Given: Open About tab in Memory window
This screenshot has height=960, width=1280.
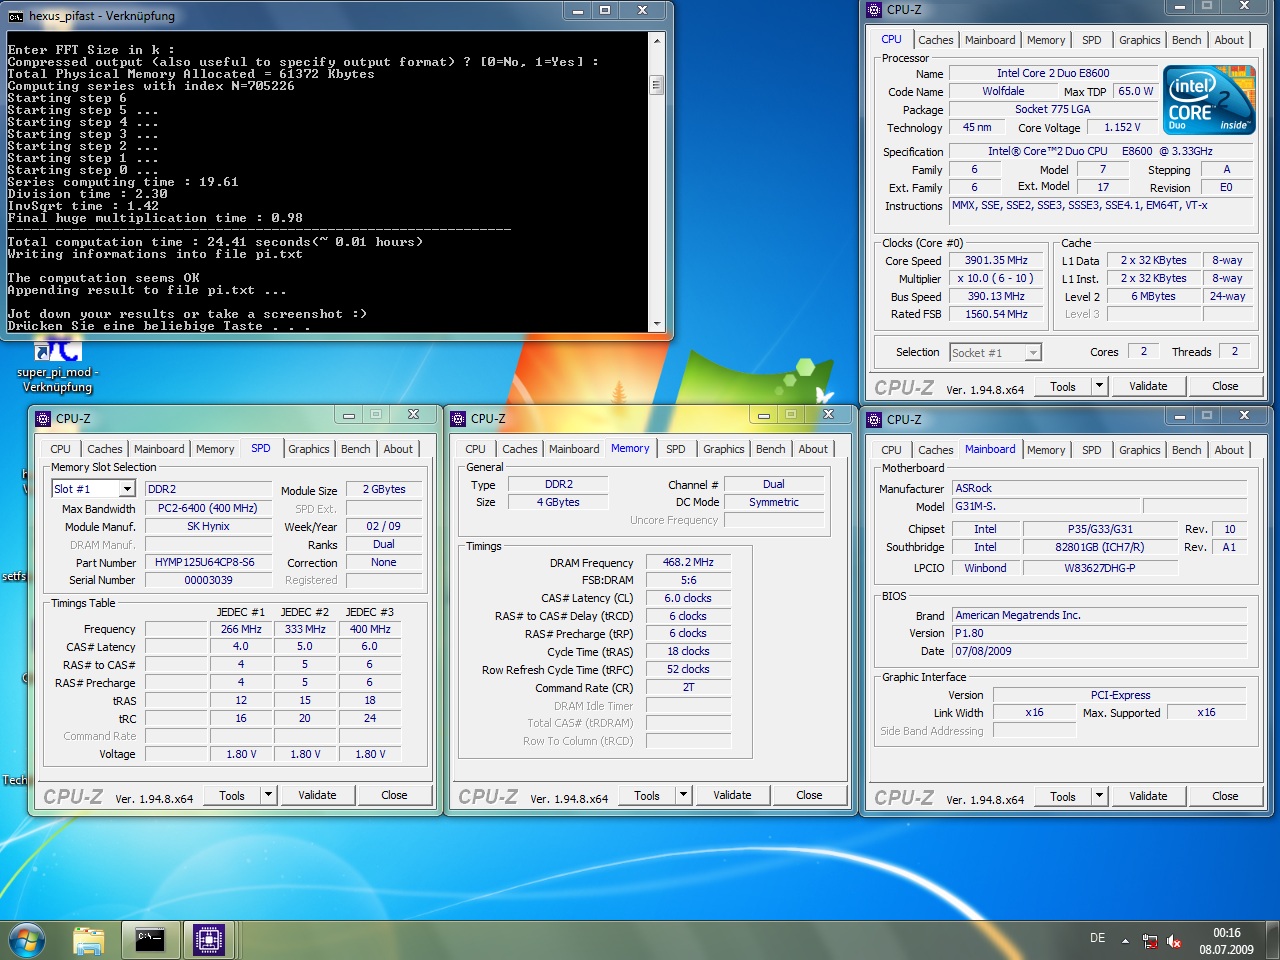Looking at the screenshot, I should (813, 449).
